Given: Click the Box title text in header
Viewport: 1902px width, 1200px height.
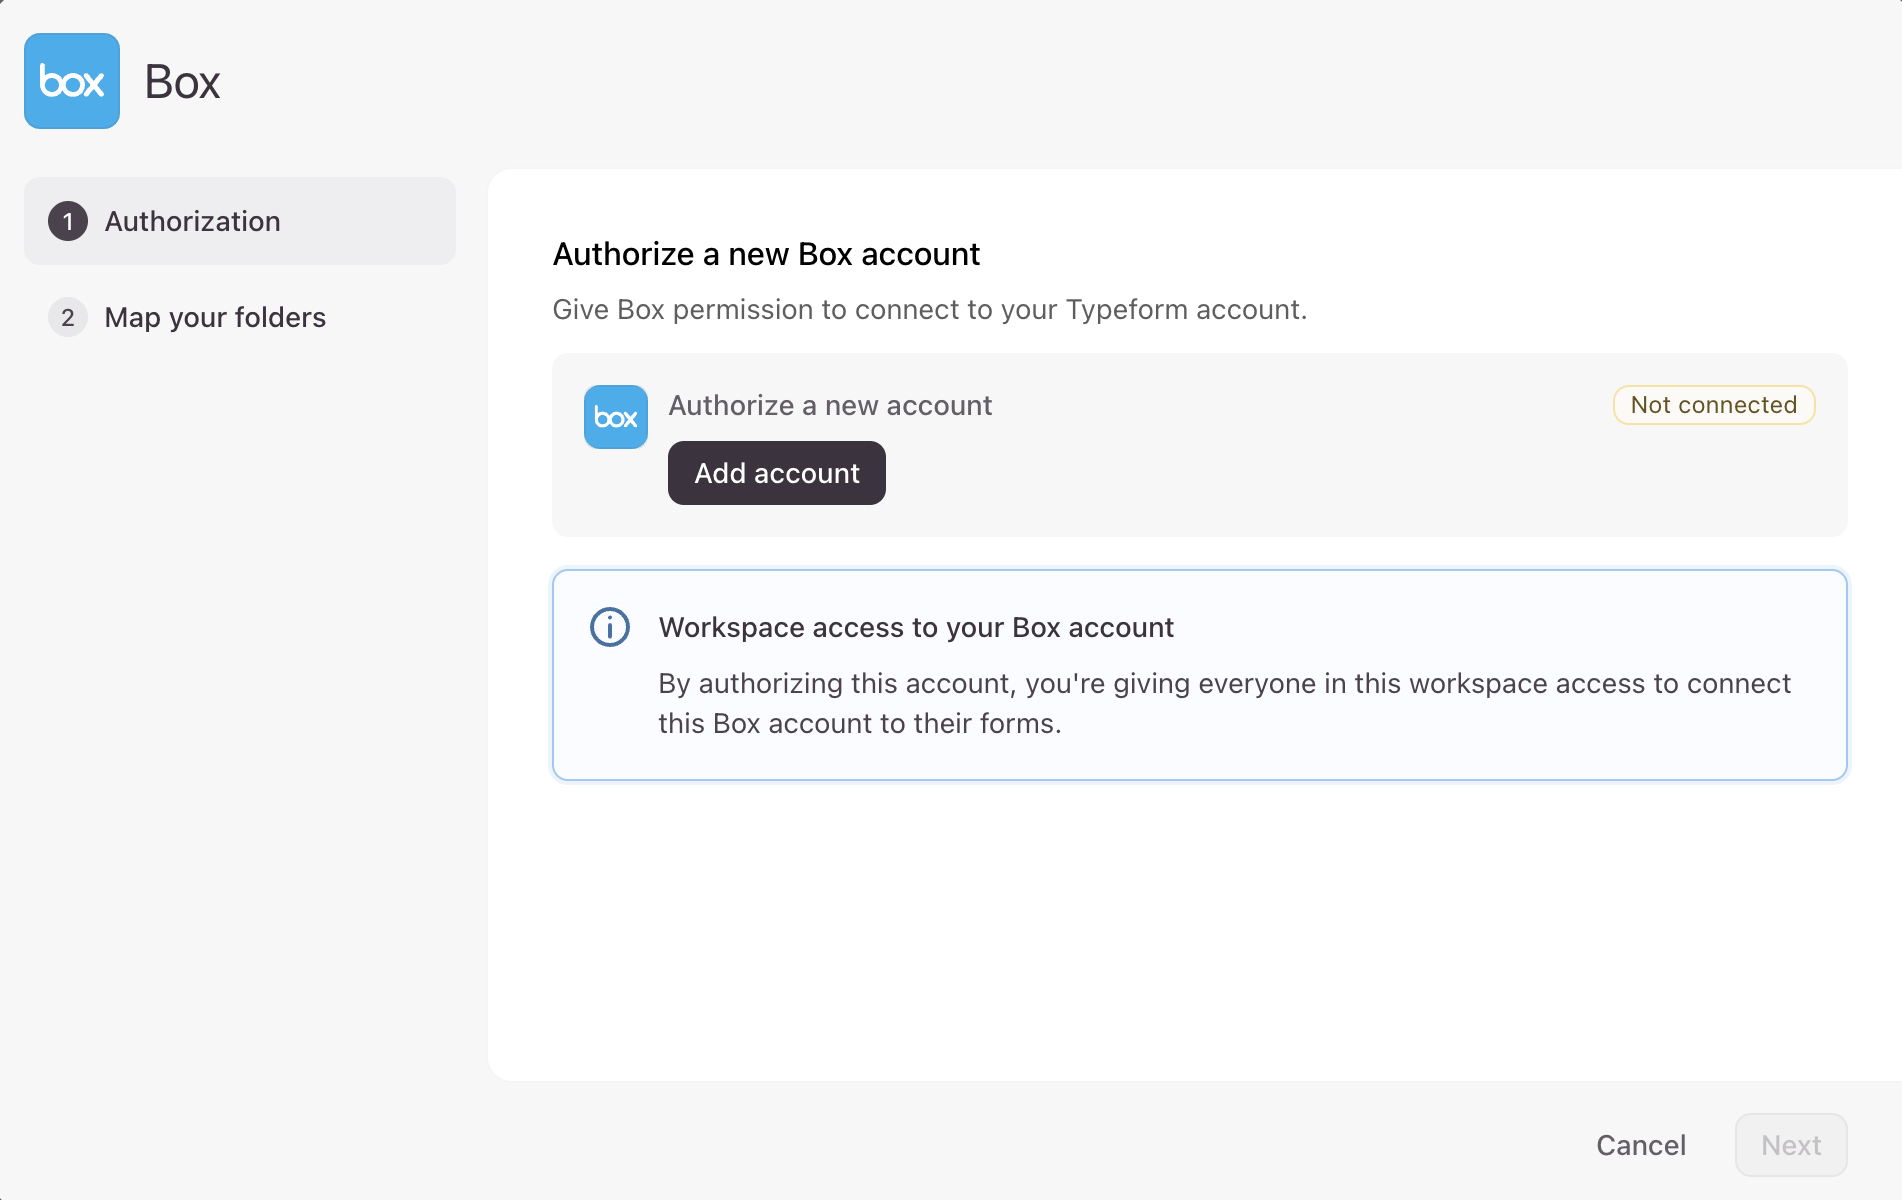Looking at the screenshot, I should tap(182, 81).
